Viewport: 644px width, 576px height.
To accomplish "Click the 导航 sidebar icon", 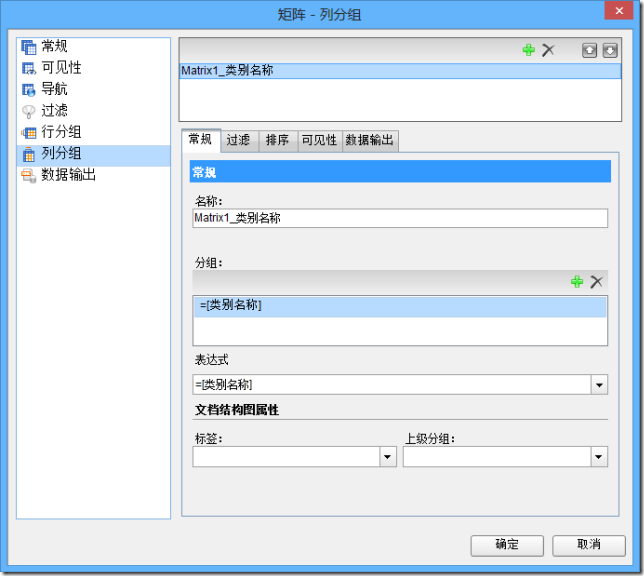I will pos(29,90).
